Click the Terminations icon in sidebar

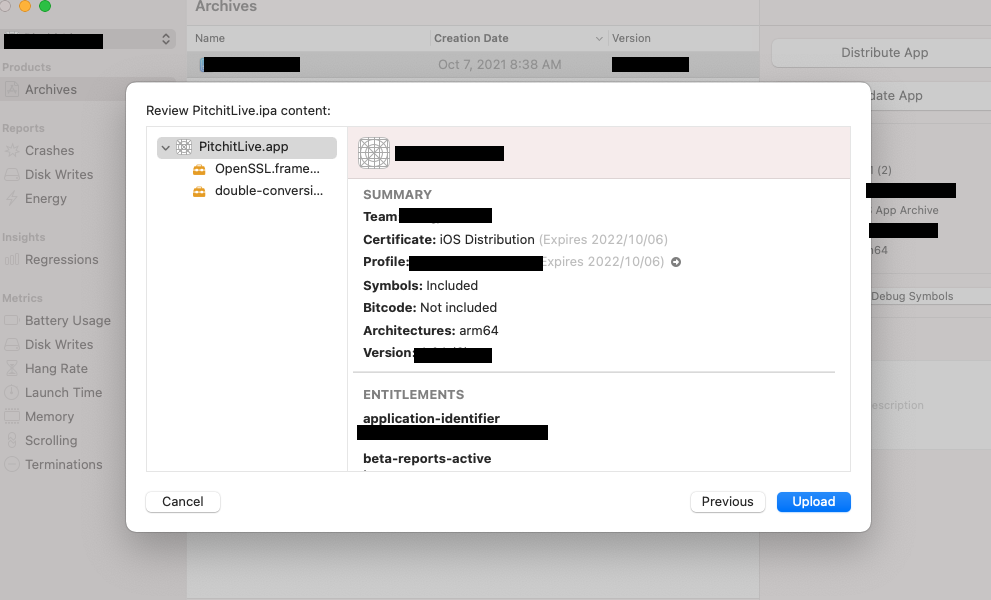[x=12, y=465]
